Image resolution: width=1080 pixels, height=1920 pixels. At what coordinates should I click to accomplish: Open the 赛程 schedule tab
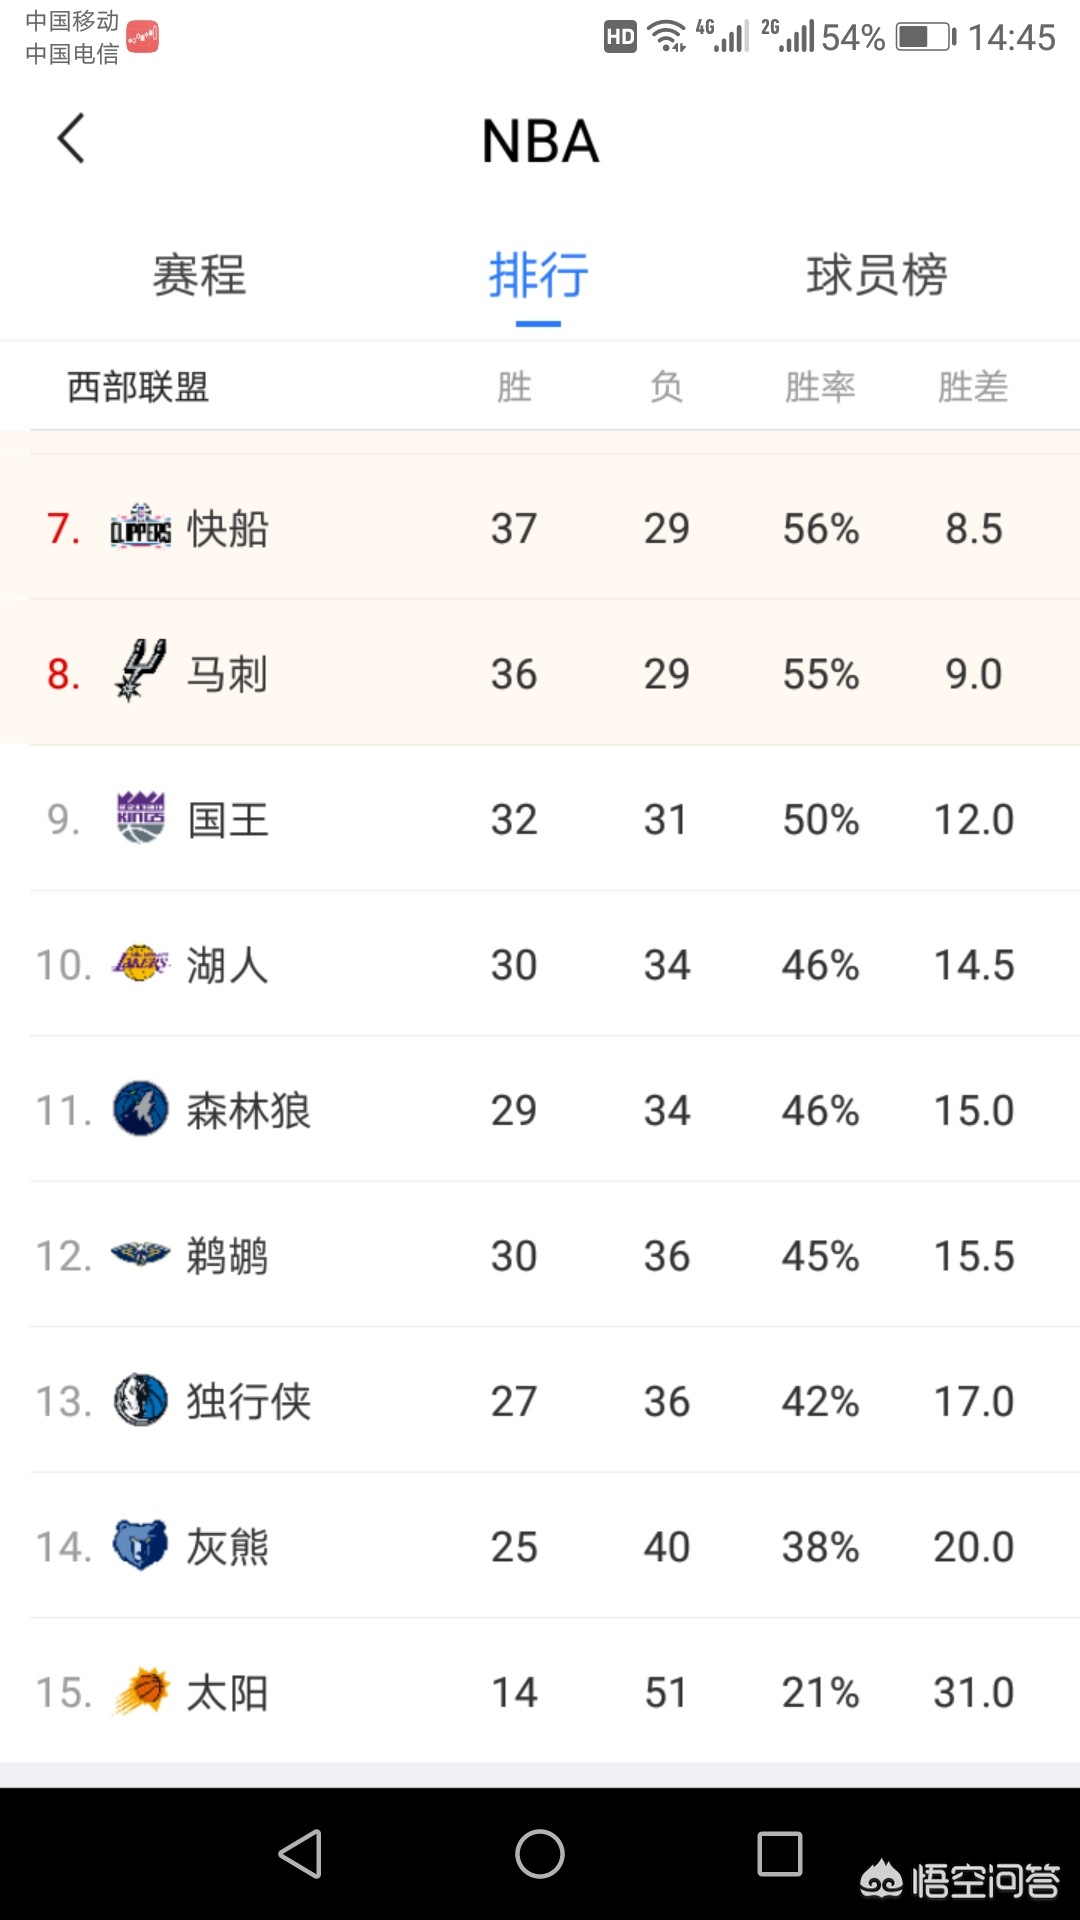tap(199, 275)
